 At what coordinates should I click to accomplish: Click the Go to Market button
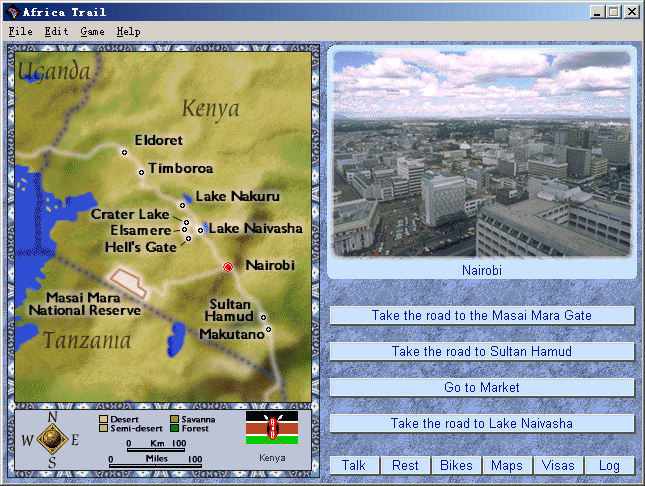pyautogui.click(x=482, y=387)
